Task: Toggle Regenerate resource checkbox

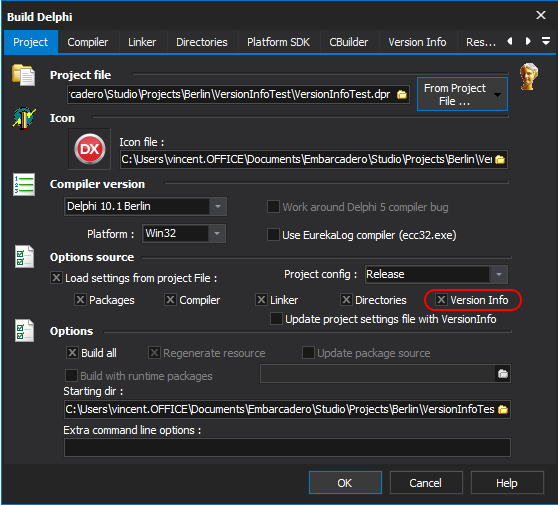Action: [154, 353]
